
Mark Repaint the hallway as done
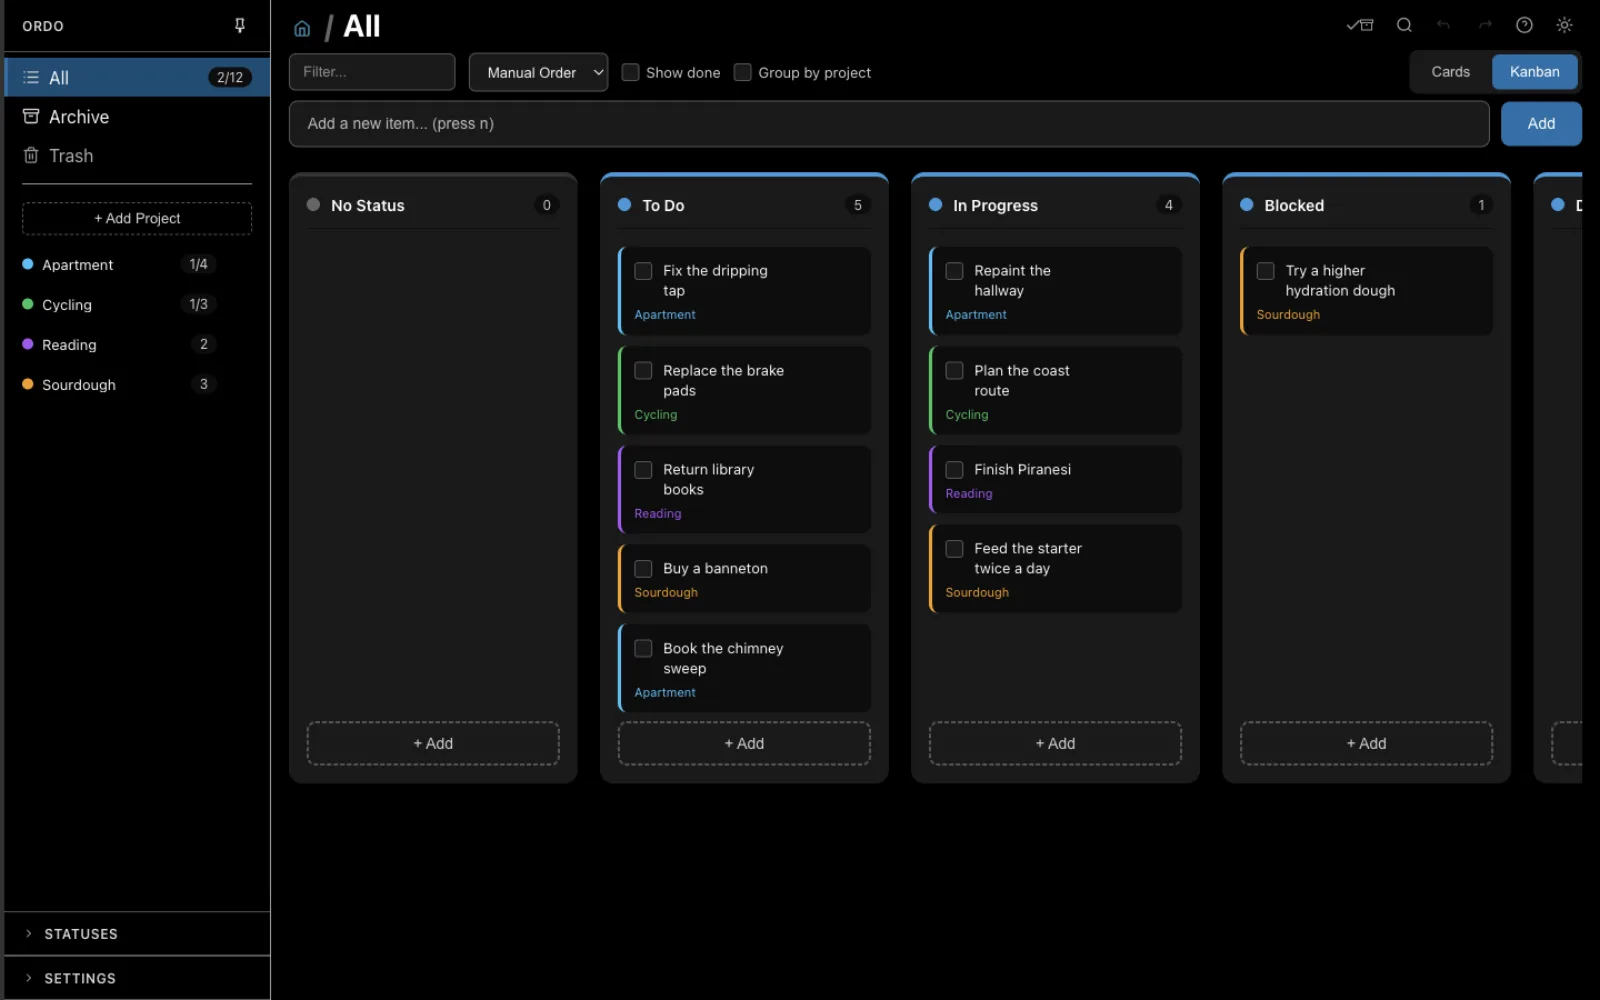tap(954, 271)
